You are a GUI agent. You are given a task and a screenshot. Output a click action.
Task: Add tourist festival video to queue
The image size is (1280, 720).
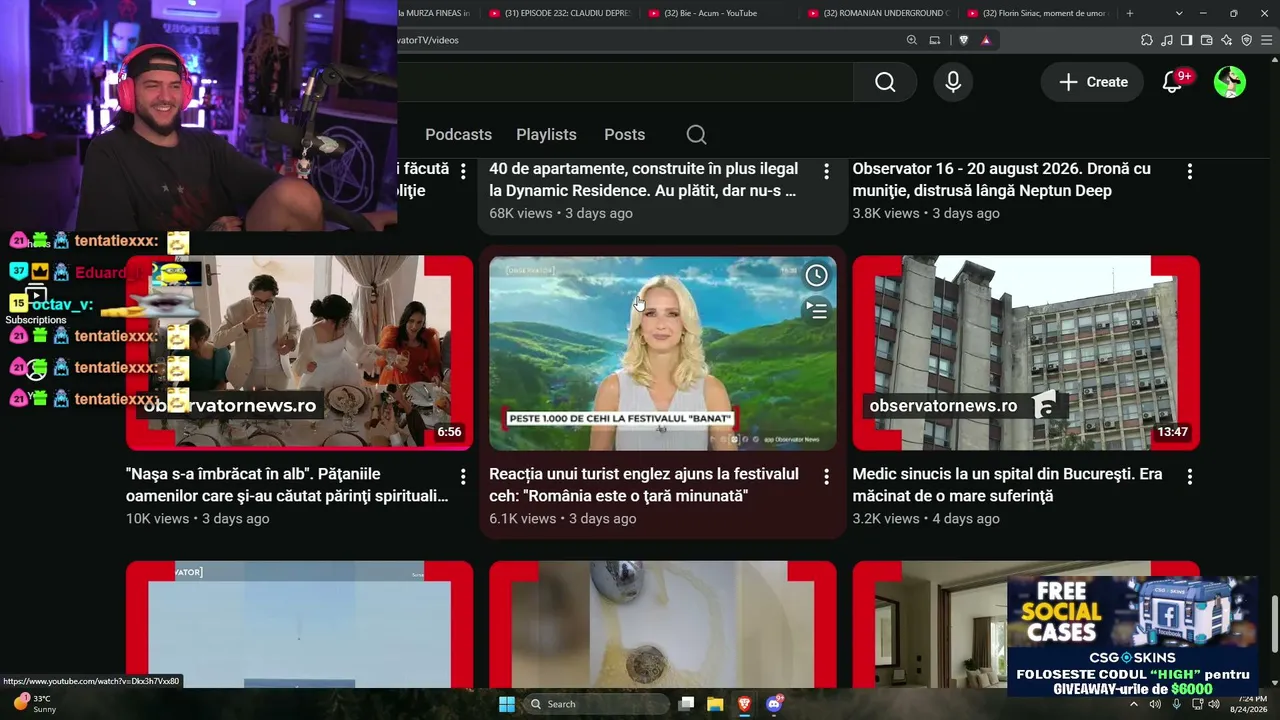[817, 311]
